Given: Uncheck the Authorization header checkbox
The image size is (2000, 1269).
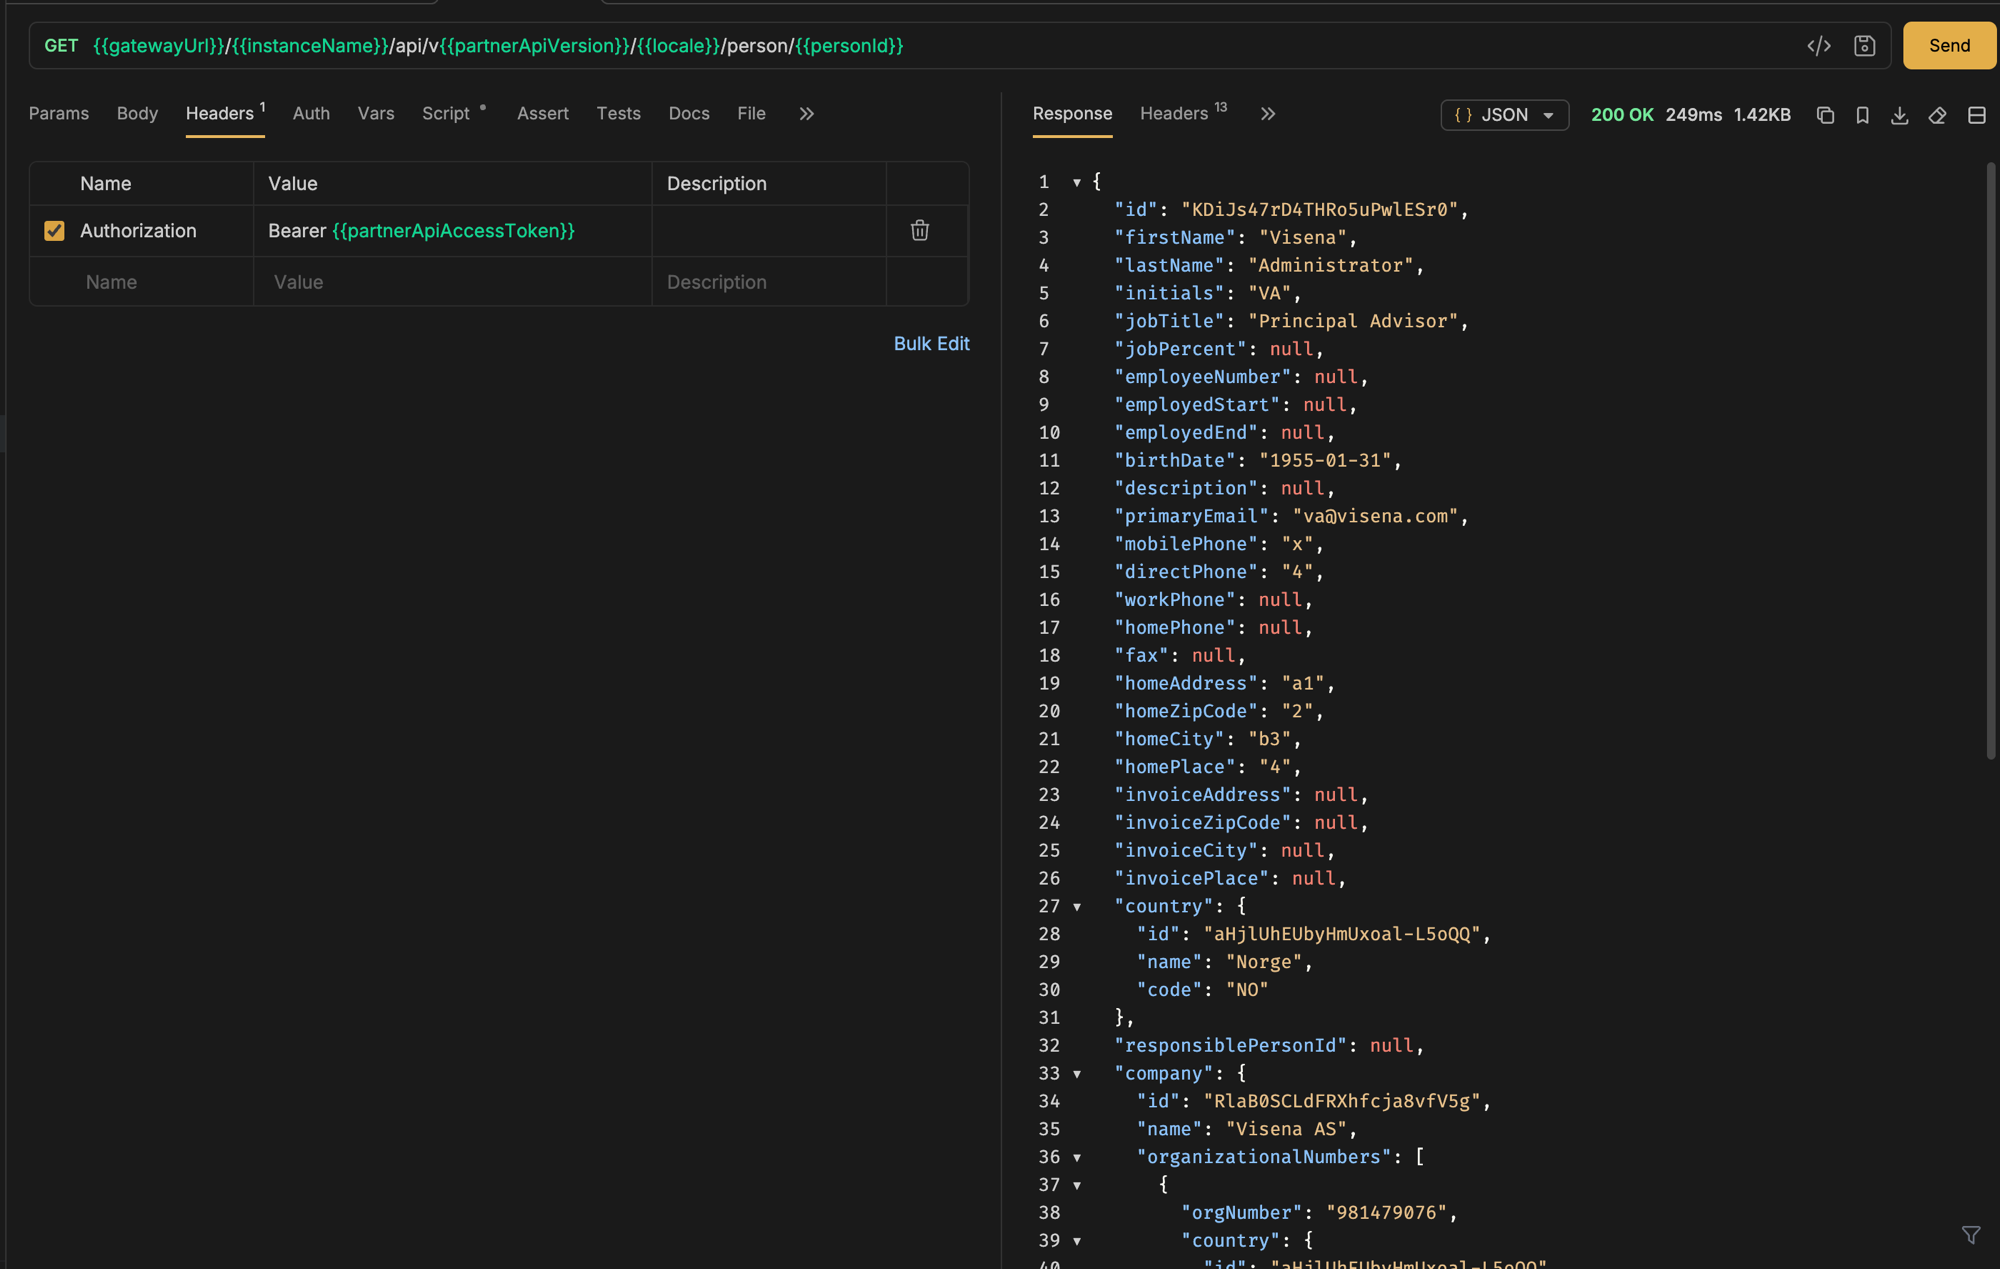Looking at the screenshot, I should coord(54,231).
